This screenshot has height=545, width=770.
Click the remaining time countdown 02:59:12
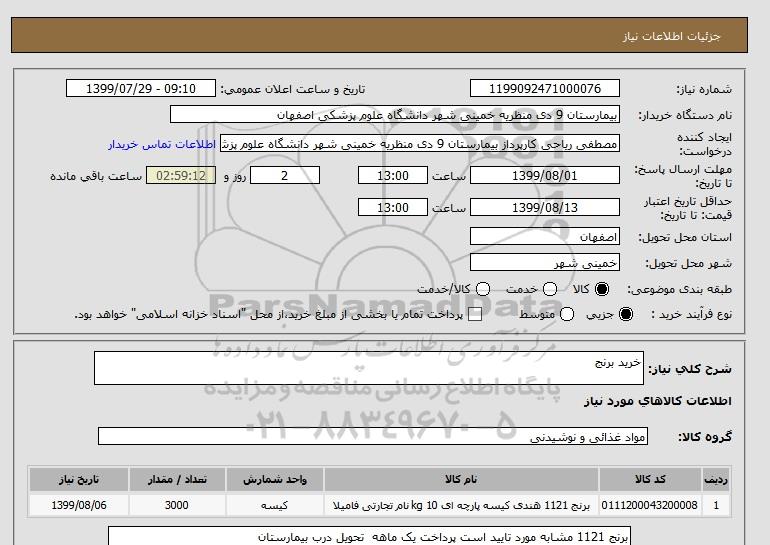pyautogui.click(x=181, y=175)
